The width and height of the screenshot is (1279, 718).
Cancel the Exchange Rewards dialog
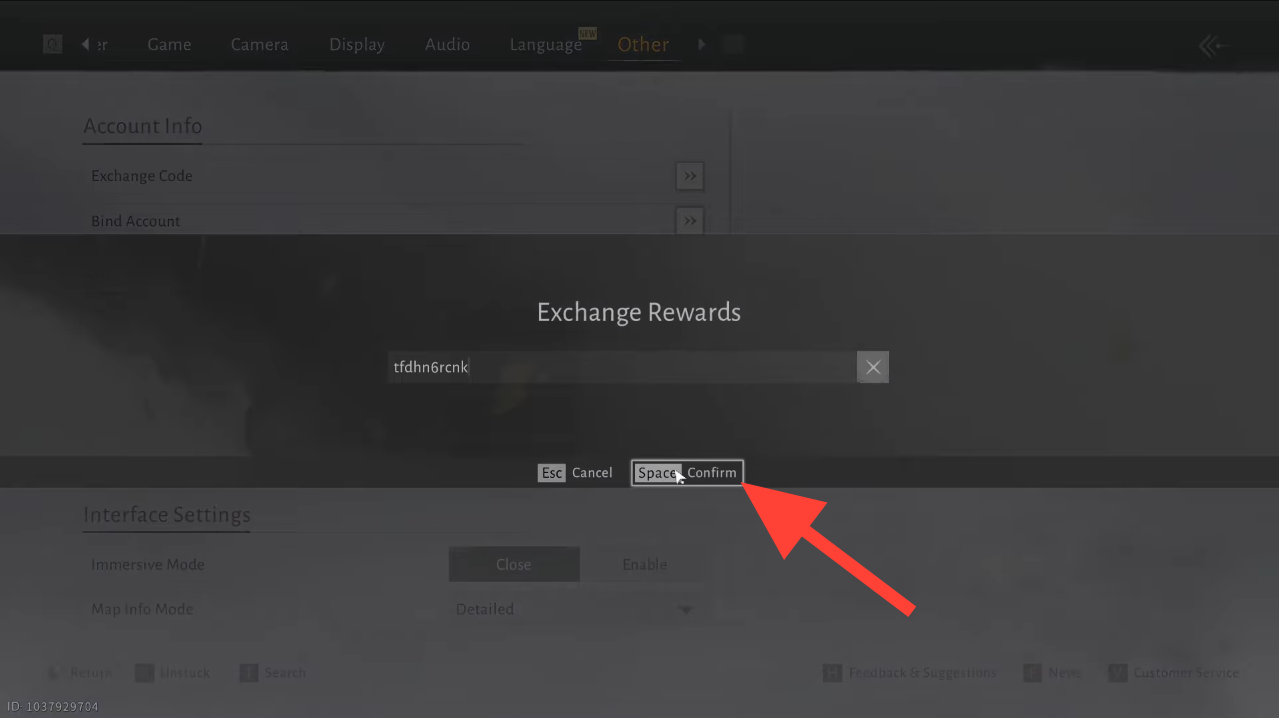tap(576, 472)
